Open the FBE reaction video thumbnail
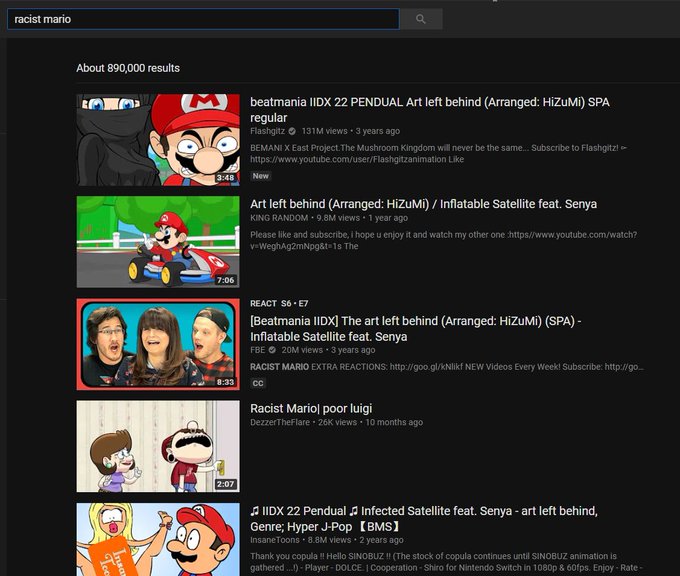This screenshot has height=576, width=680. point(158,344)
